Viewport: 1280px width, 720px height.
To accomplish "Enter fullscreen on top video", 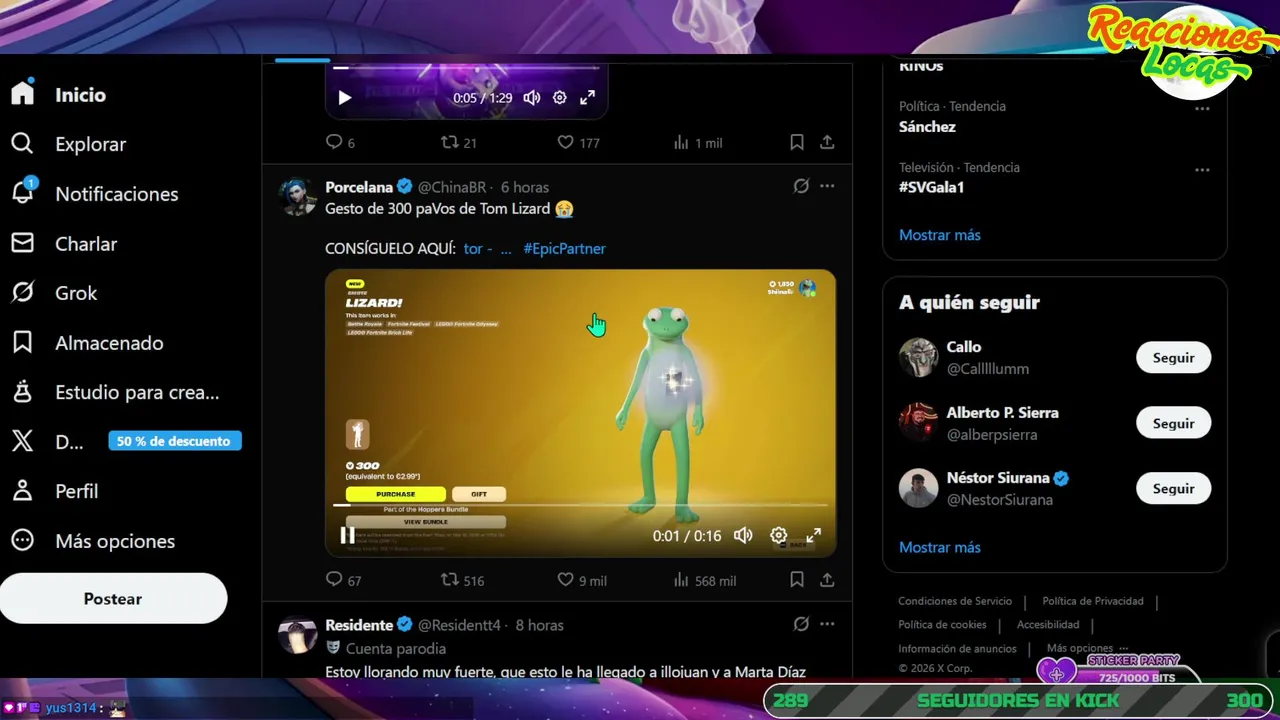I will (x=588, y=98).
